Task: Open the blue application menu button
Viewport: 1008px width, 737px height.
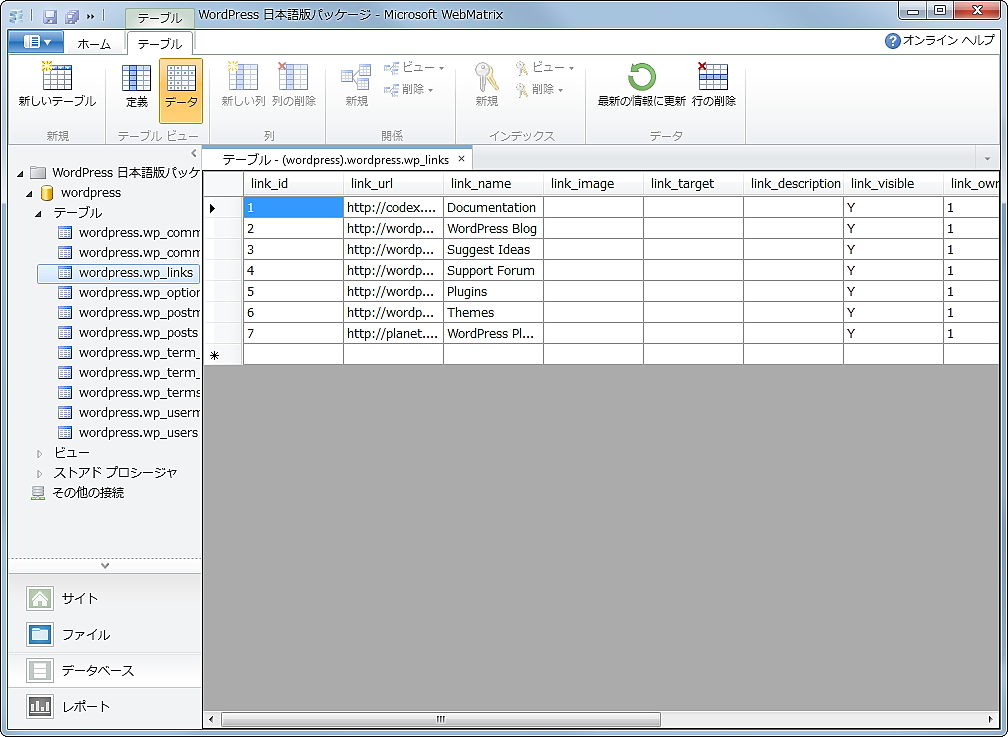Action: 36,42
